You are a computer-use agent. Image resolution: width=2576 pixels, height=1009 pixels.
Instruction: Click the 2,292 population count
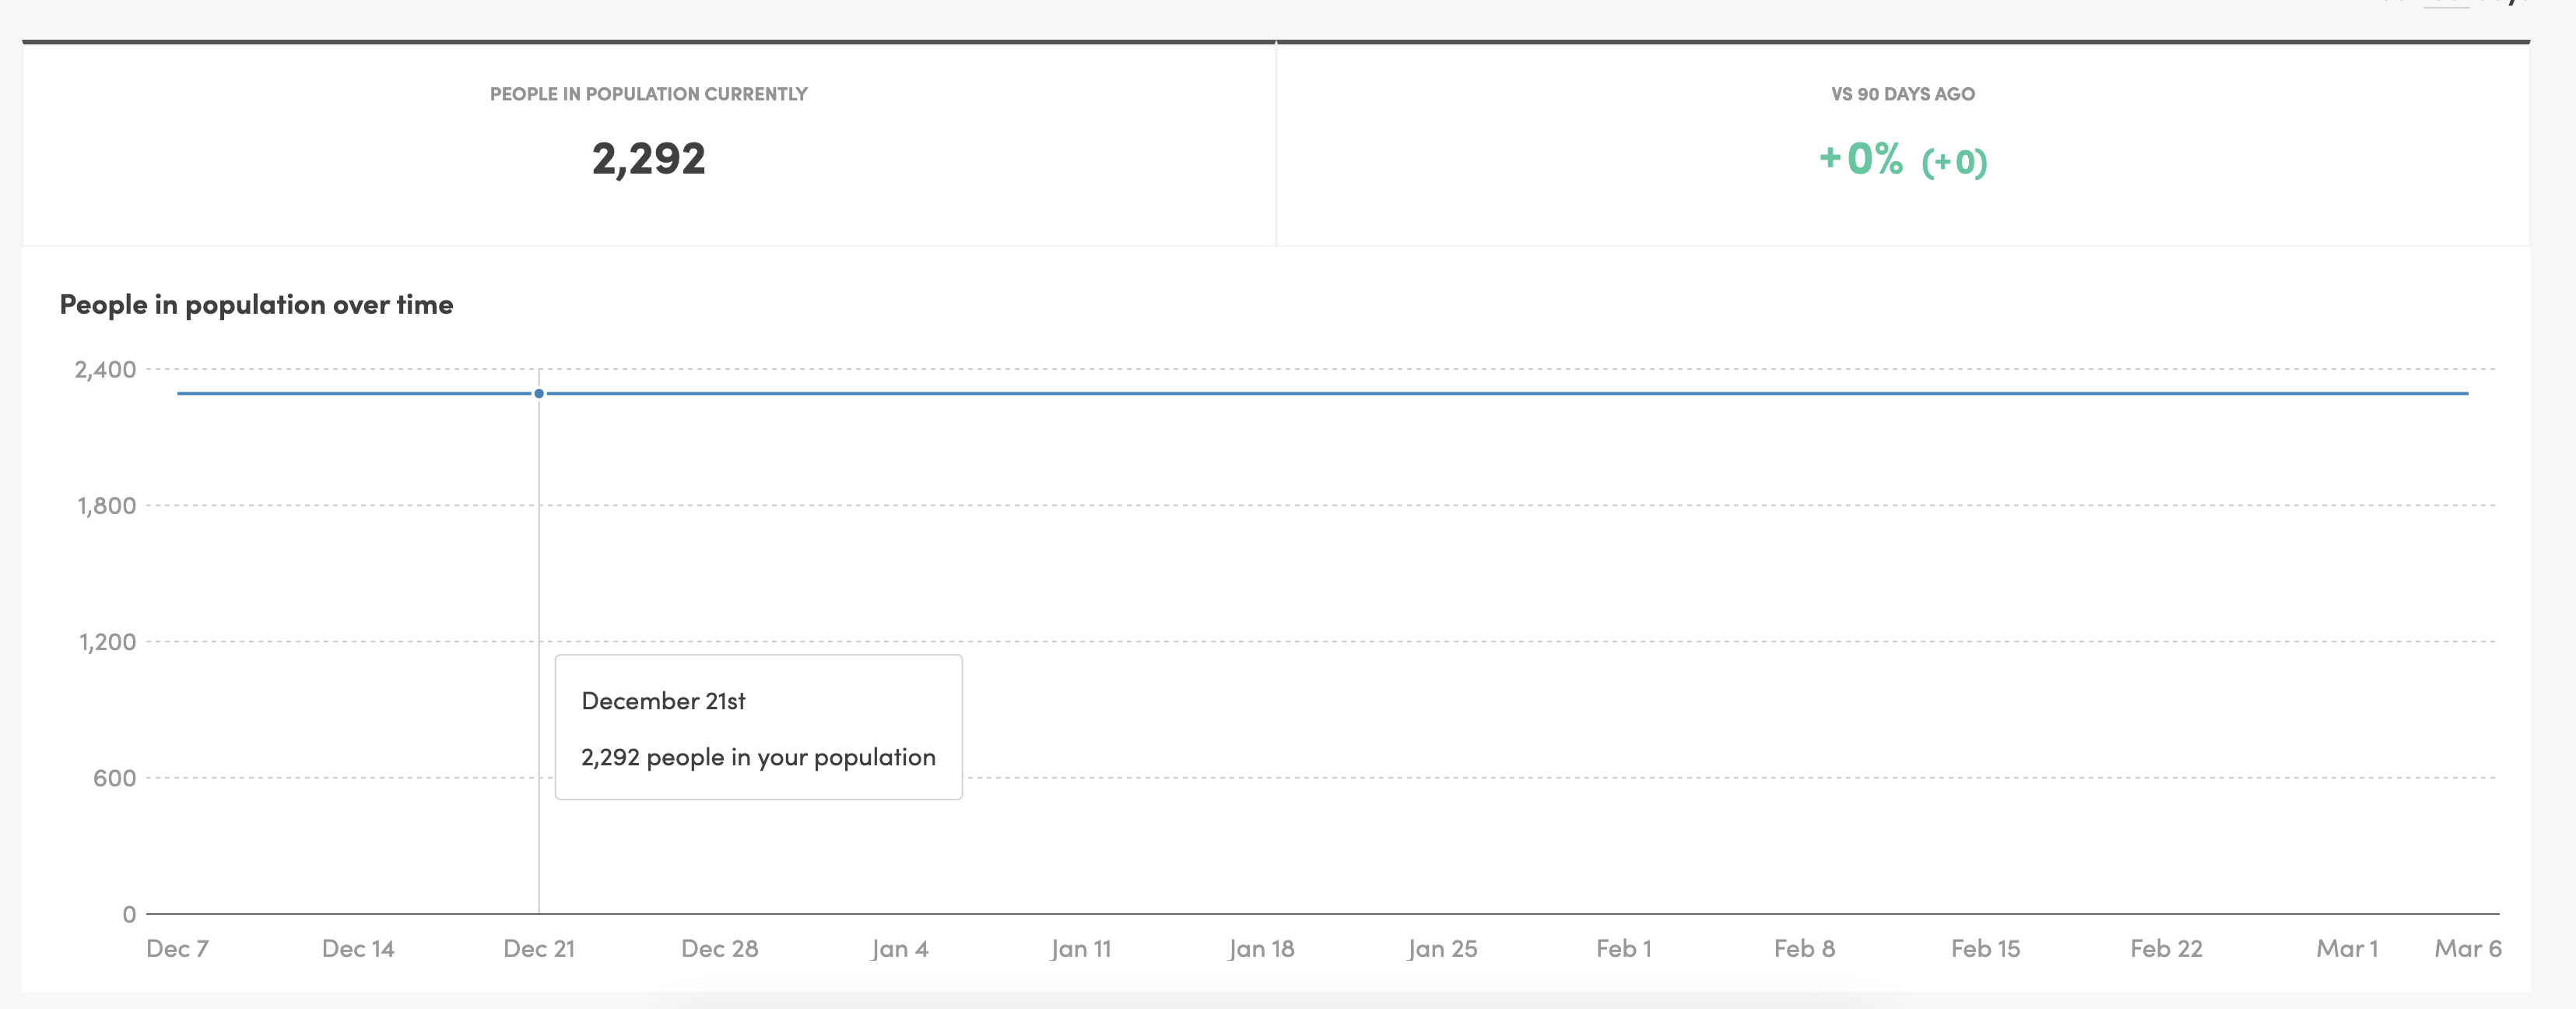tap(649, 158)
